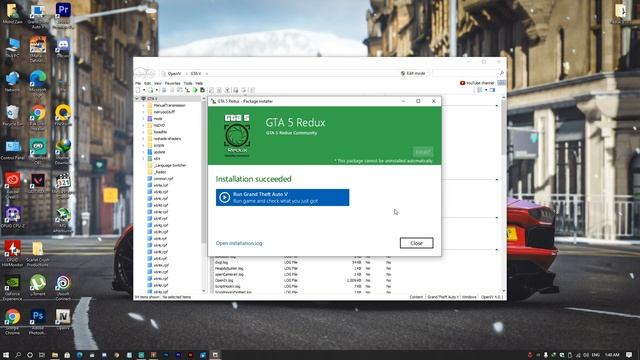Open Control Panel desktop icon
The height and width of the screenshot is (360, 640).
13,150
